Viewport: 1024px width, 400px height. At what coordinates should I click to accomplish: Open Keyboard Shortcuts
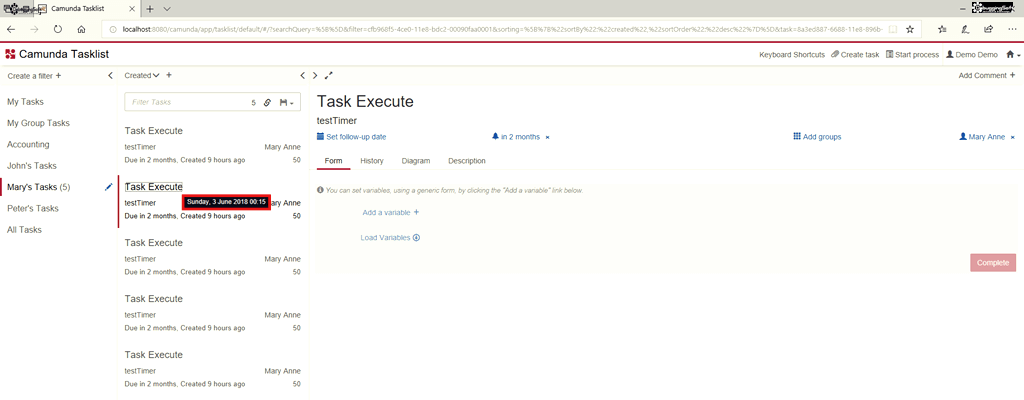(792, 55)
